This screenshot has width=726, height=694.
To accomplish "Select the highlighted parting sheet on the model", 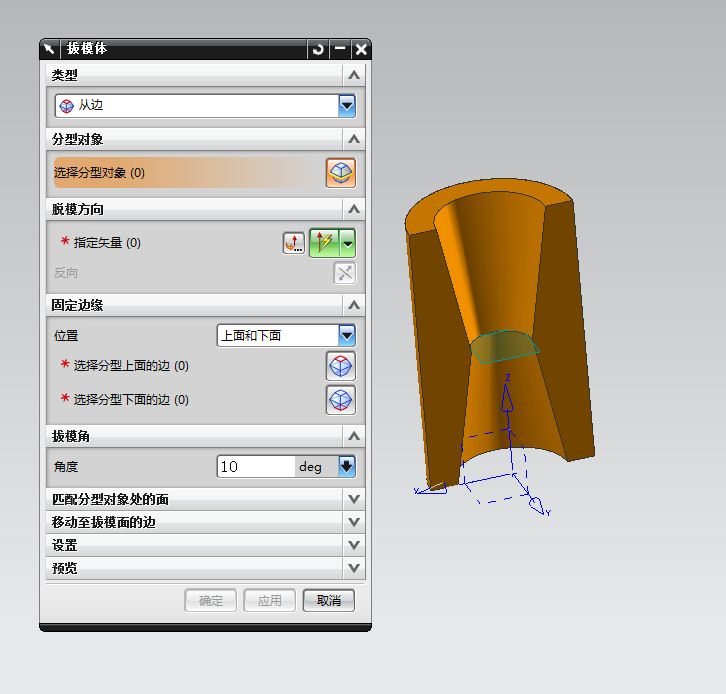I will click(504, 347).
